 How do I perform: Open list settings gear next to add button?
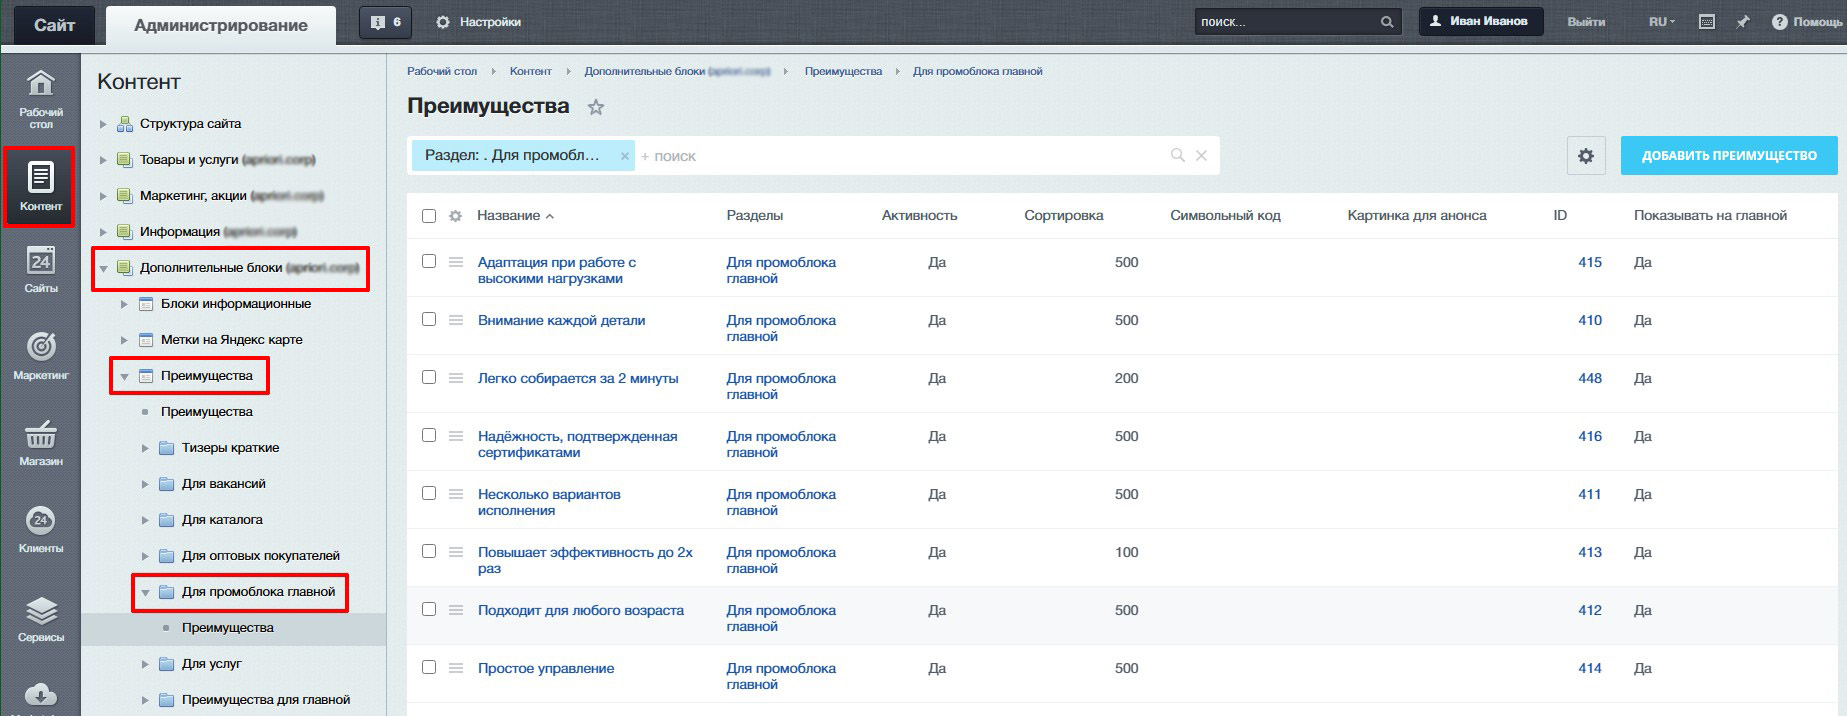tap(1585, 156)
